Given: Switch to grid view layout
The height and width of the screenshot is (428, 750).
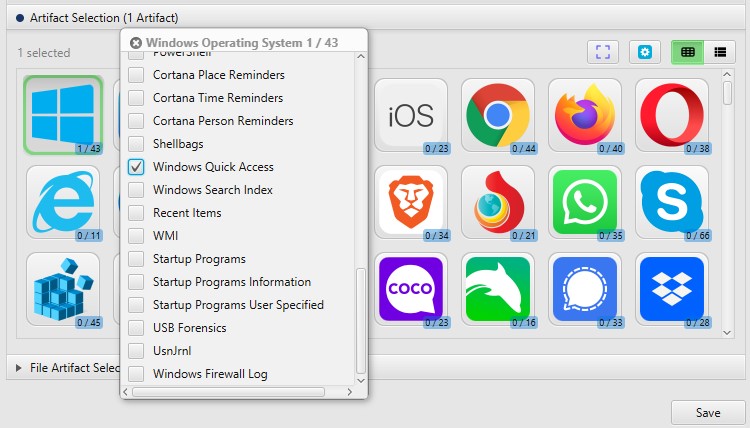Looking at the screenshot, I should pyautogui.click(x=688, y=52).
